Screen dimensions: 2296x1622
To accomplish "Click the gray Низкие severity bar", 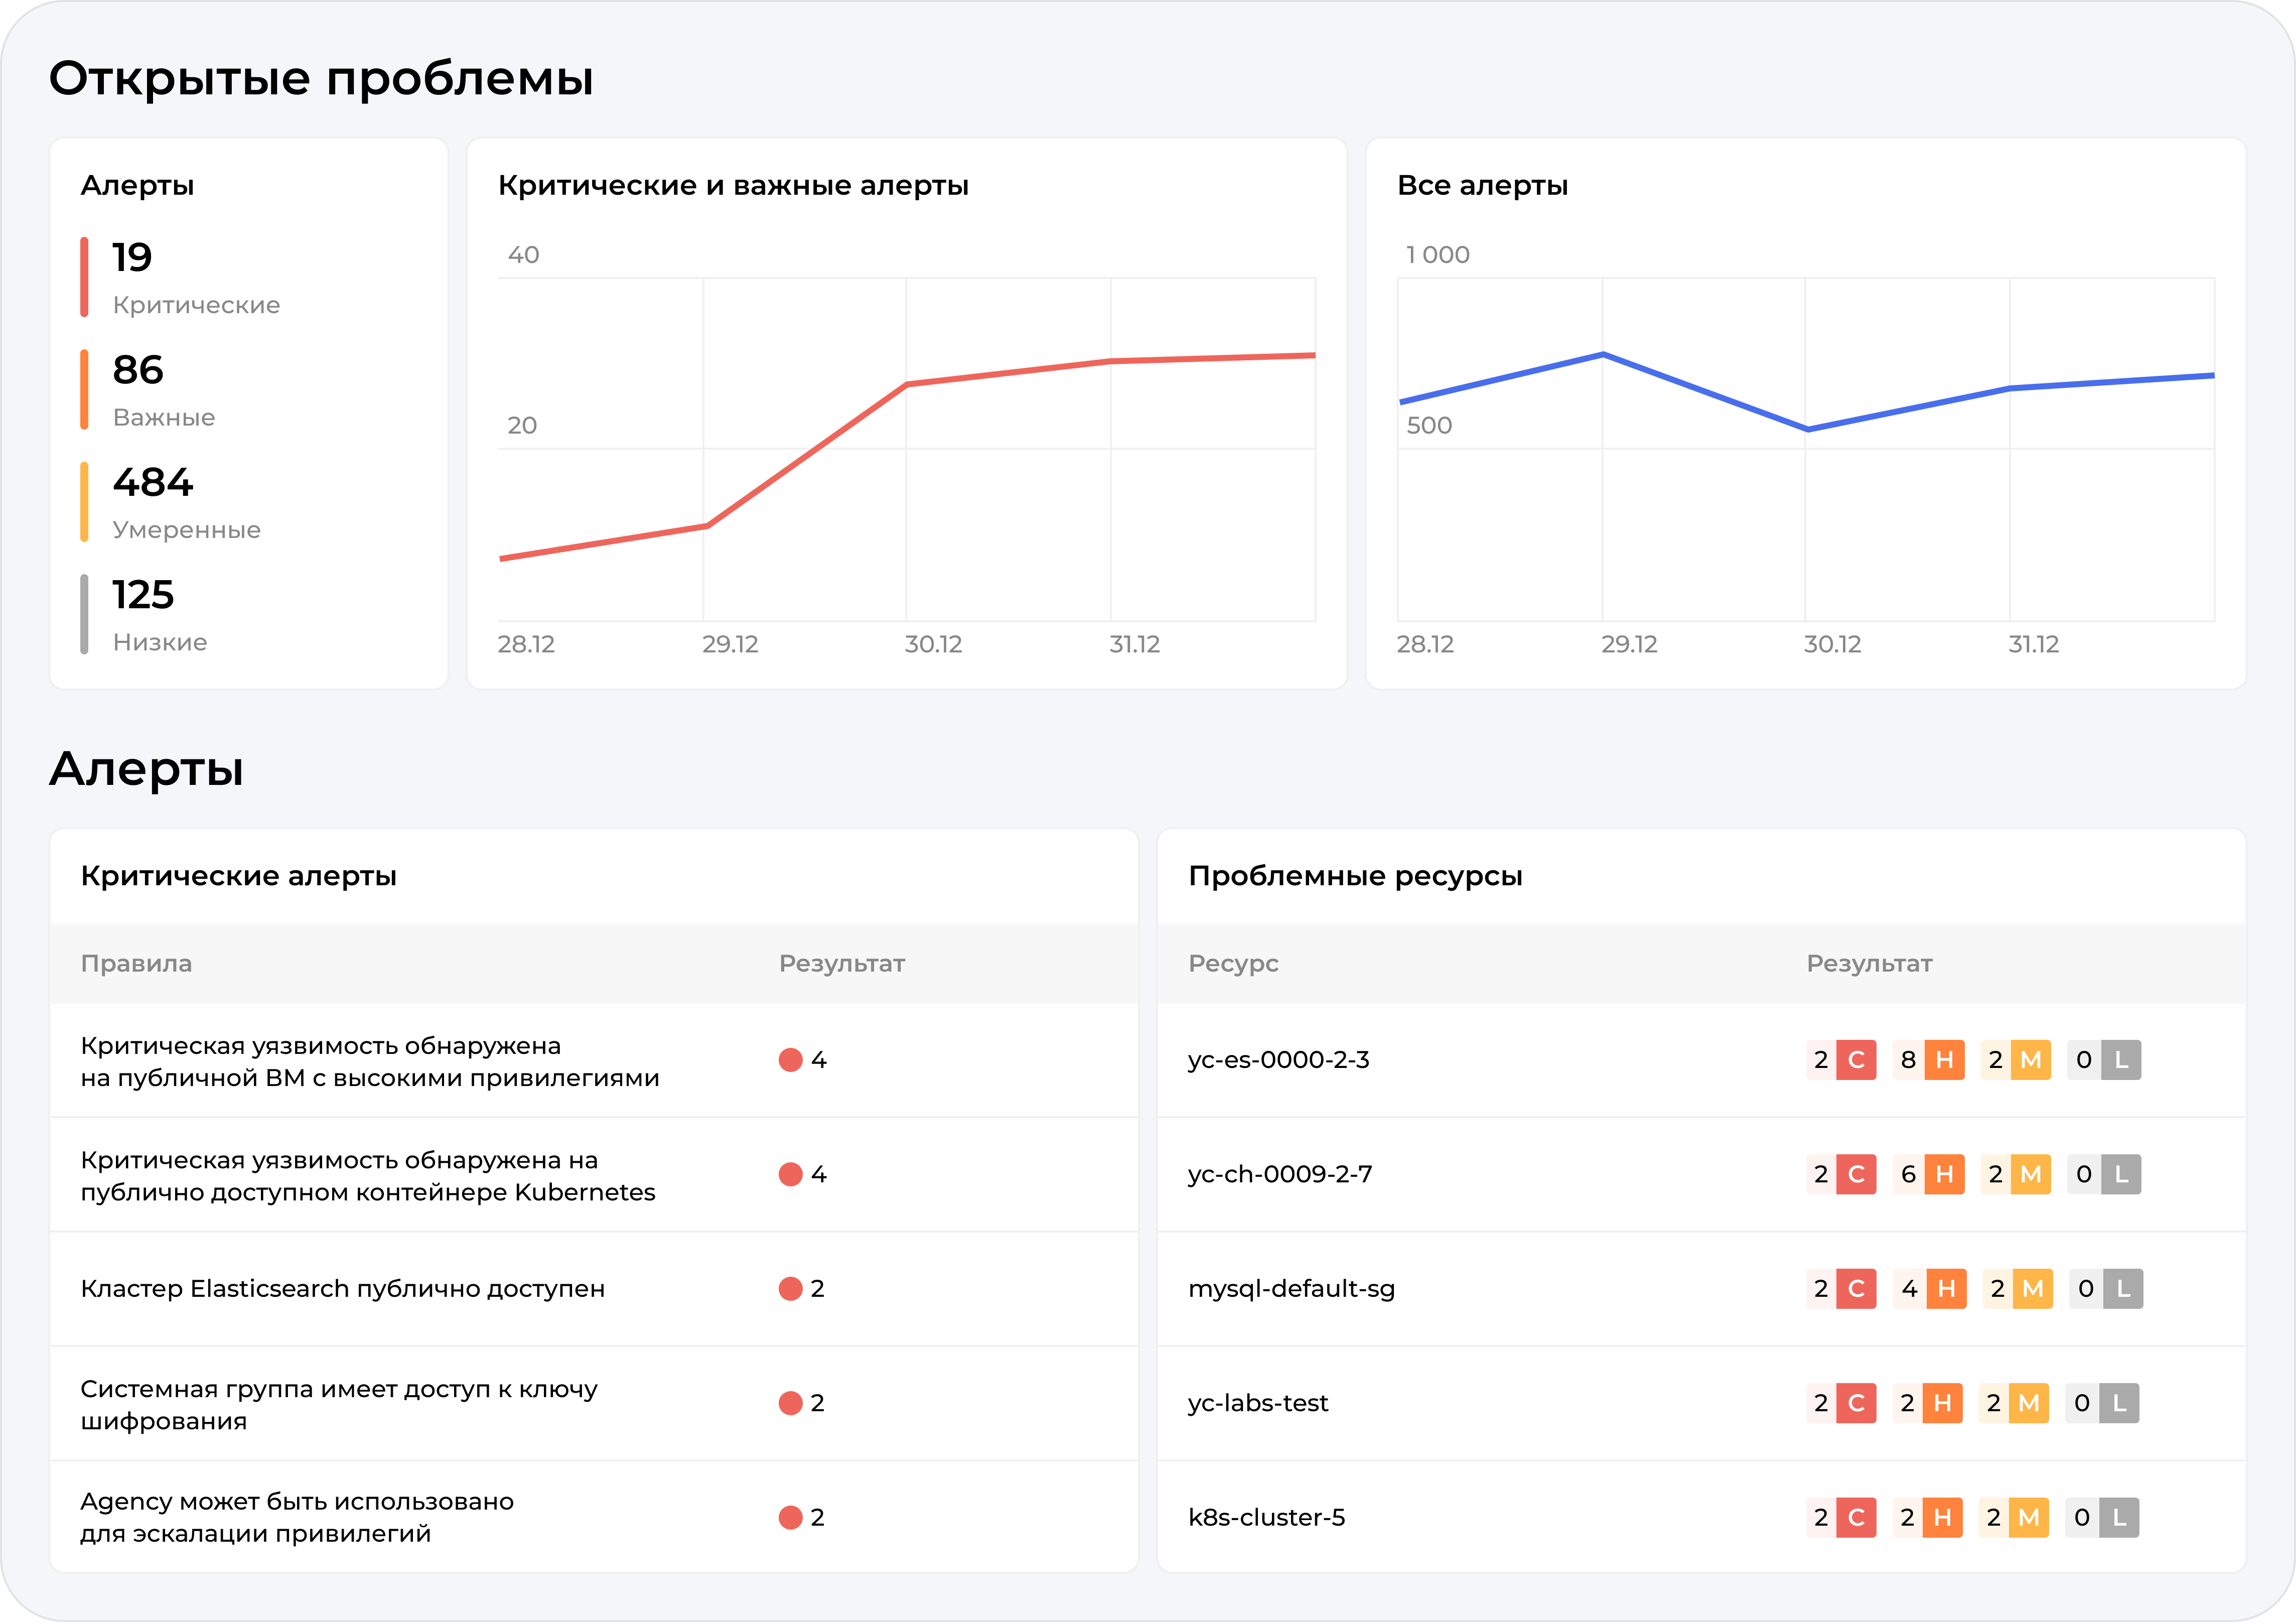I will [84, 615].
